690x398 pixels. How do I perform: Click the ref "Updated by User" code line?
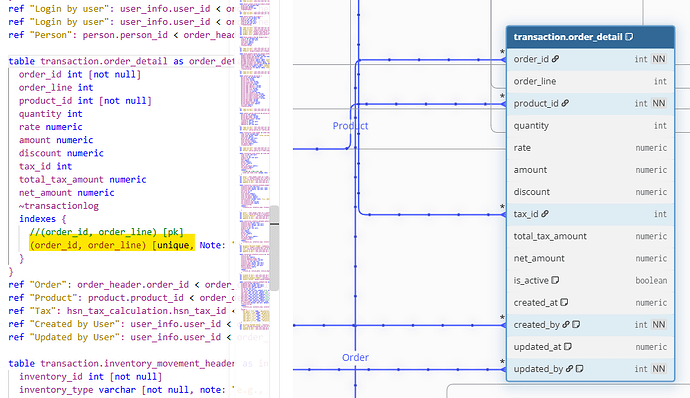pos(121,337)
